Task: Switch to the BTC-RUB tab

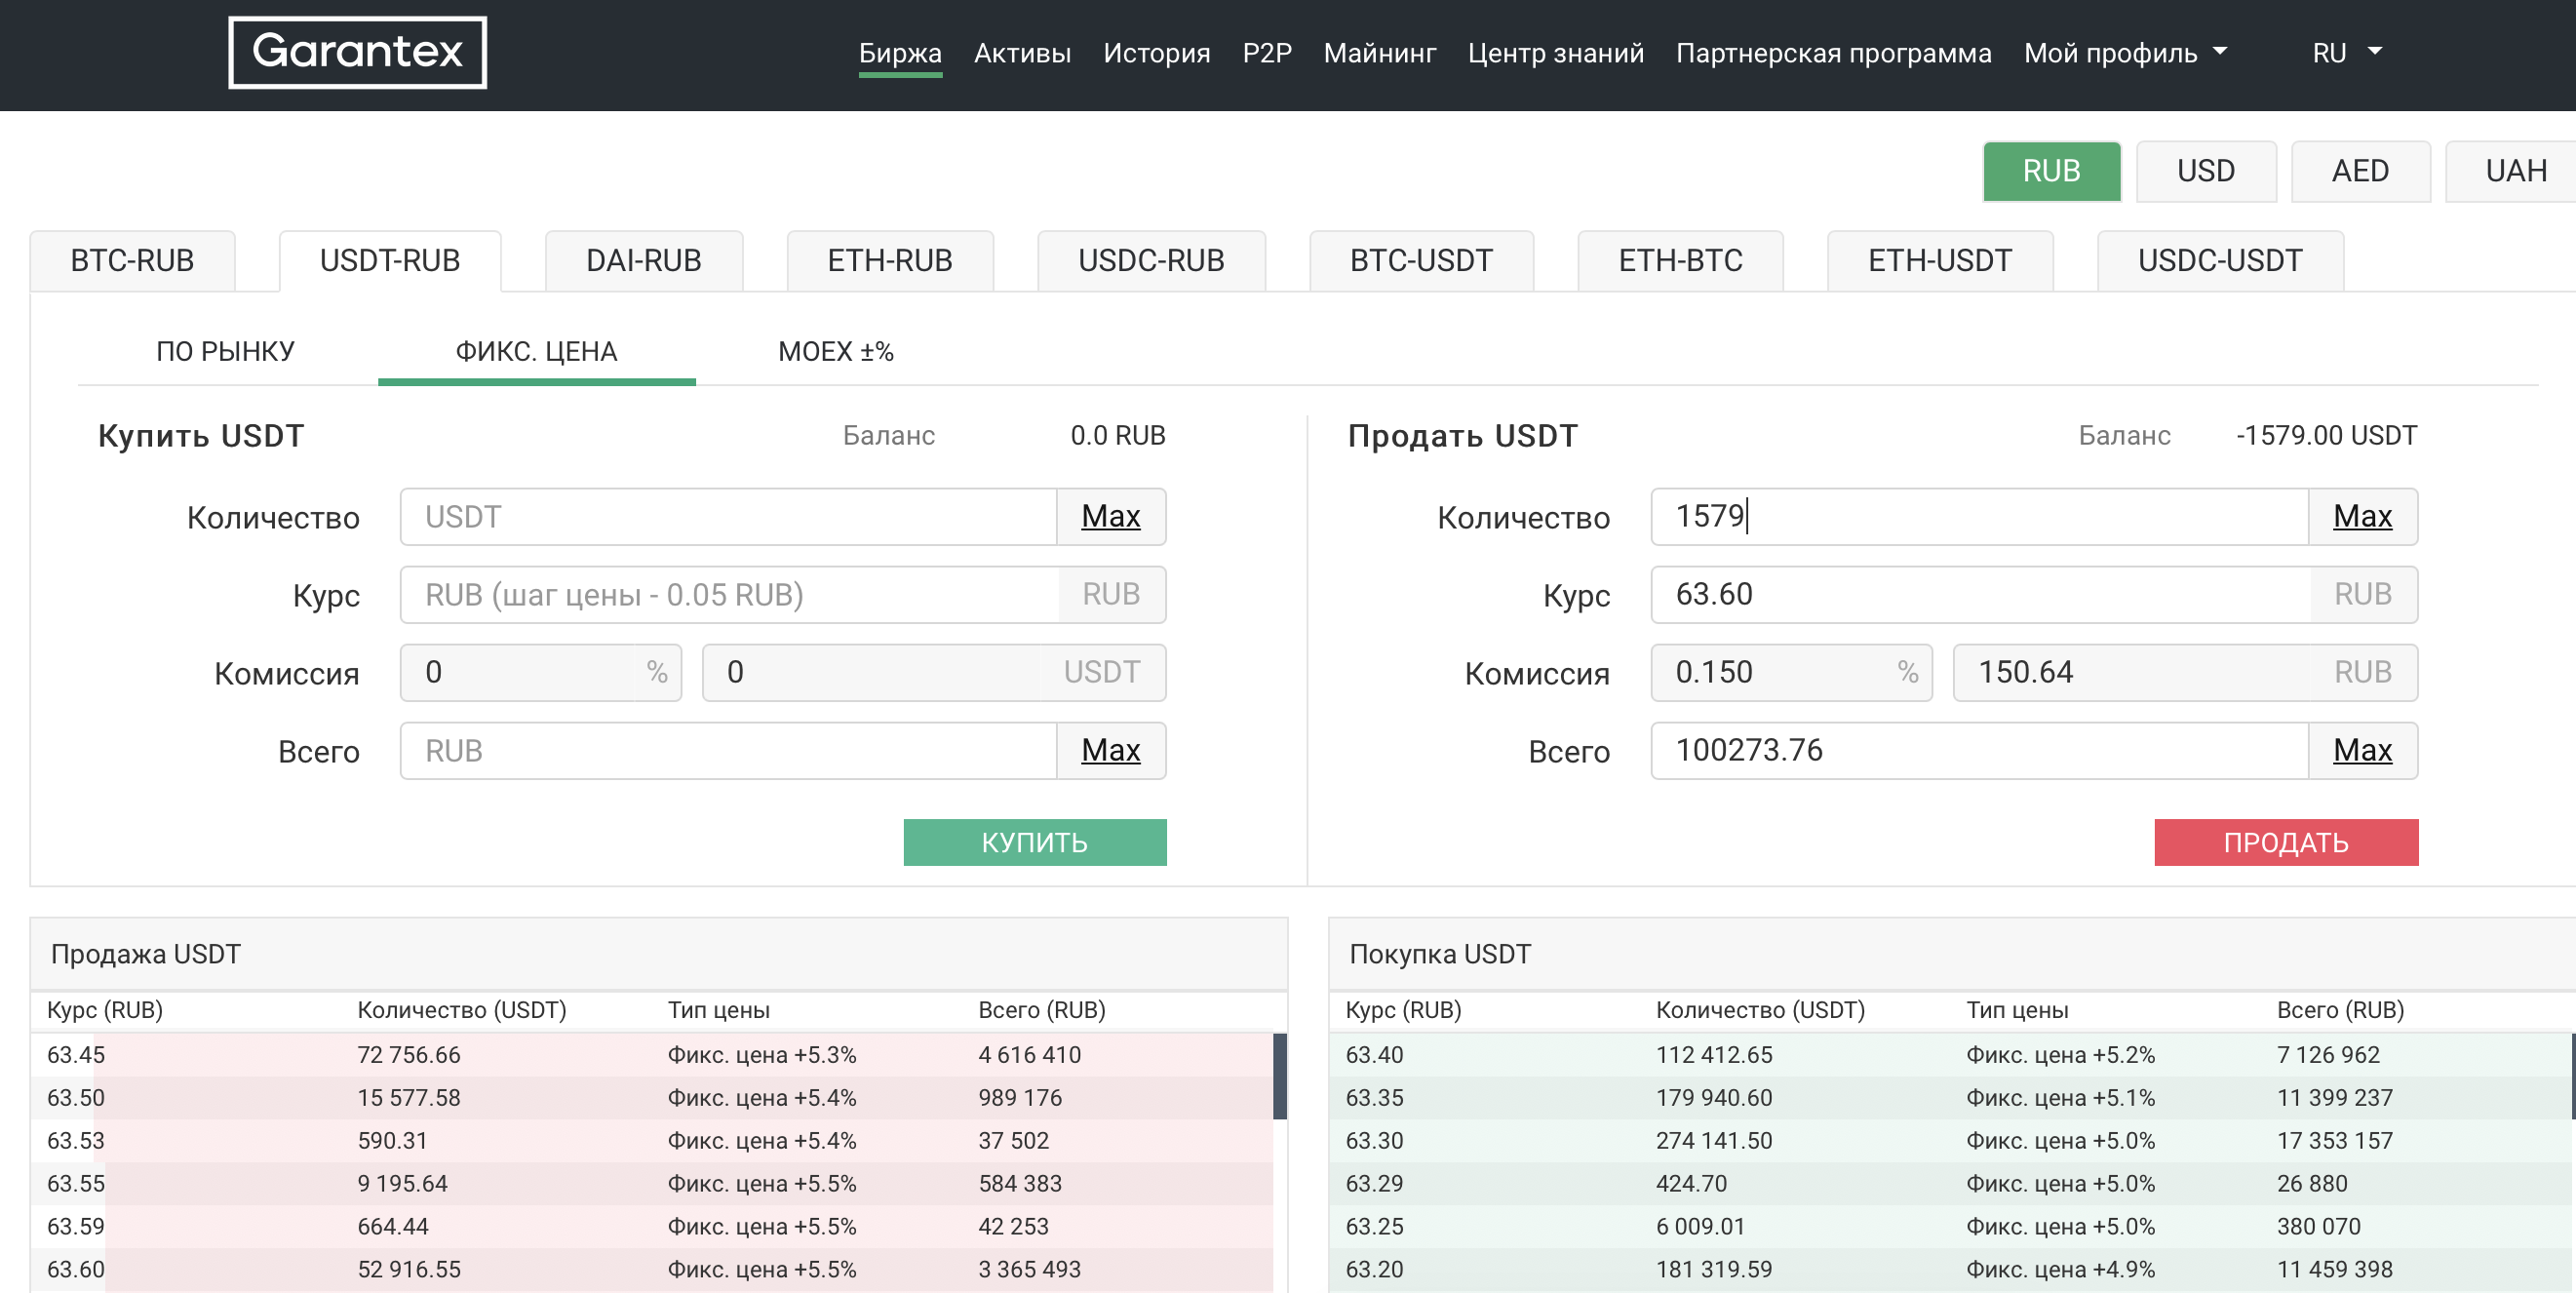Action: pos(132,261)
